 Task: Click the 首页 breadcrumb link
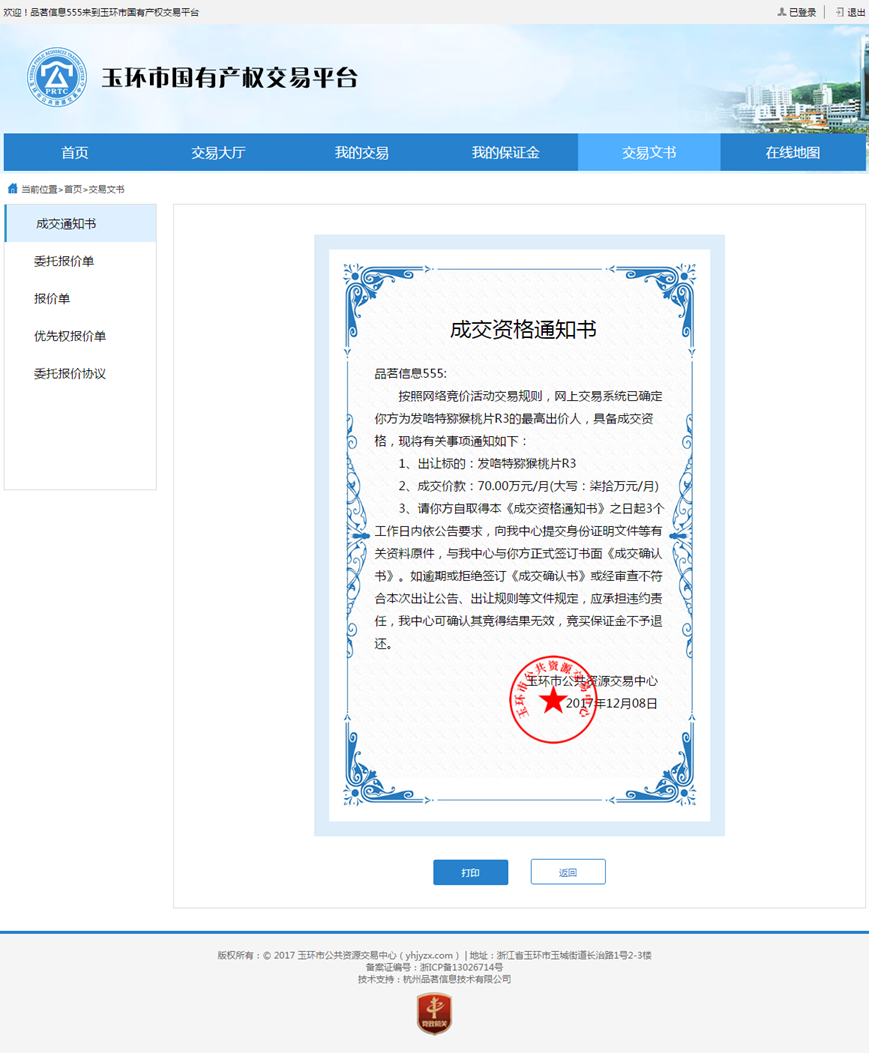click(73, 189)
